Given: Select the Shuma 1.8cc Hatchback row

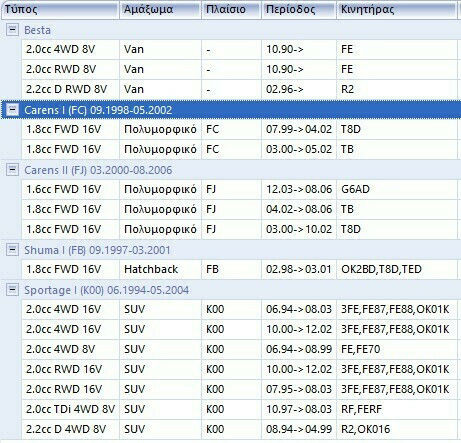Looking at the screenshot, I should tap(239, 269).
